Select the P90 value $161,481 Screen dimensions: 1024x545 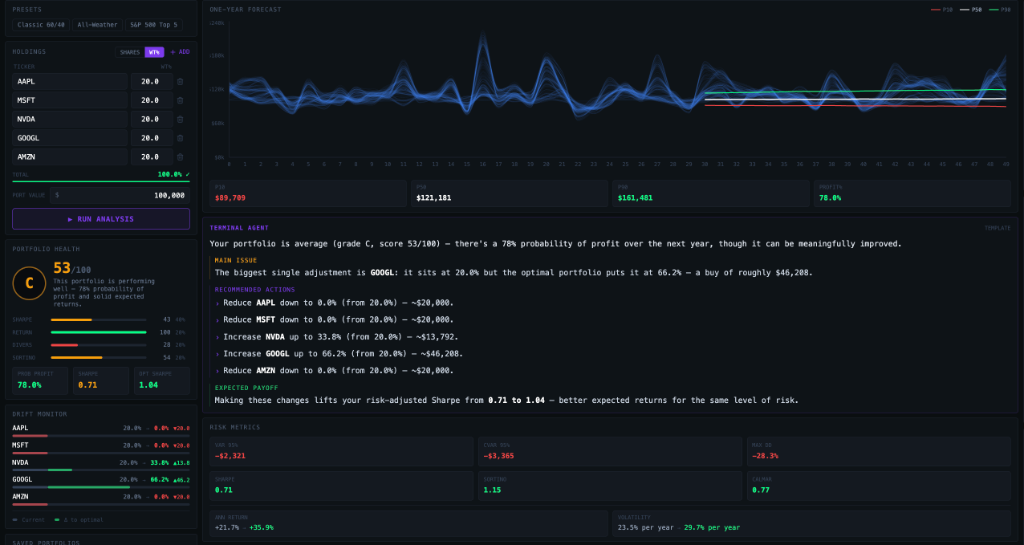click(635, 198)
